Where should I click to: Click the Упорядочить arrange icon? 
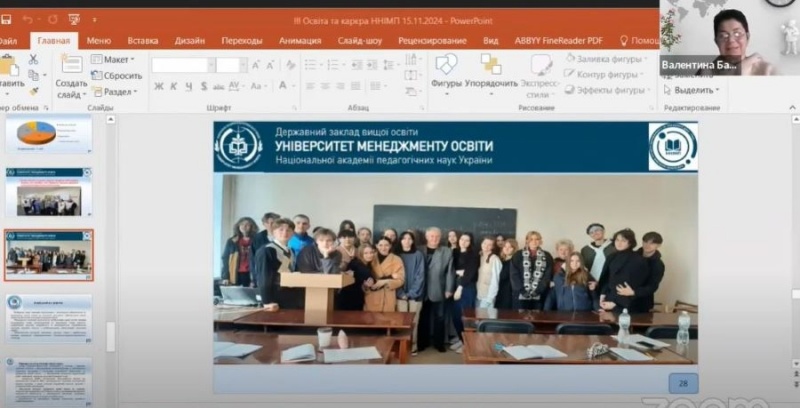tap(491, 70)
